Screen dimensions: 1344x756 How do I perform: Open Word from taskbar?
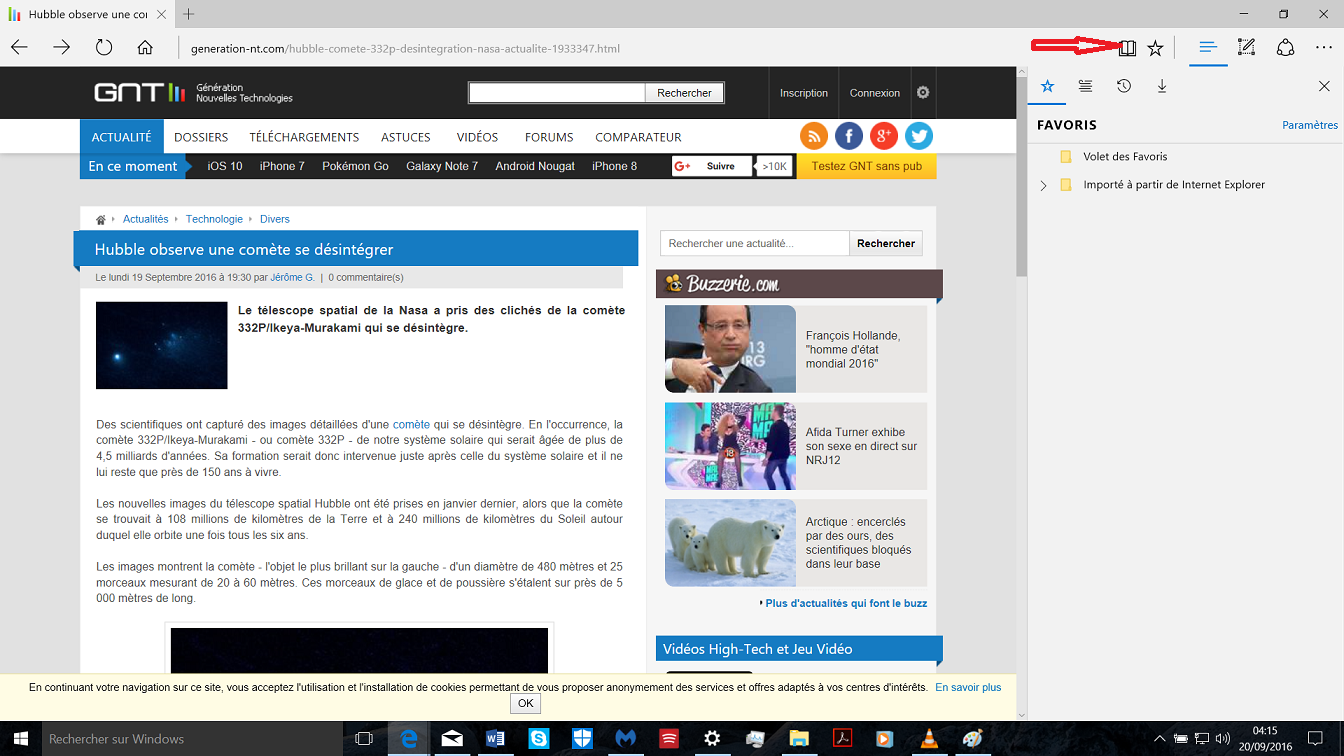click(495, 739)
